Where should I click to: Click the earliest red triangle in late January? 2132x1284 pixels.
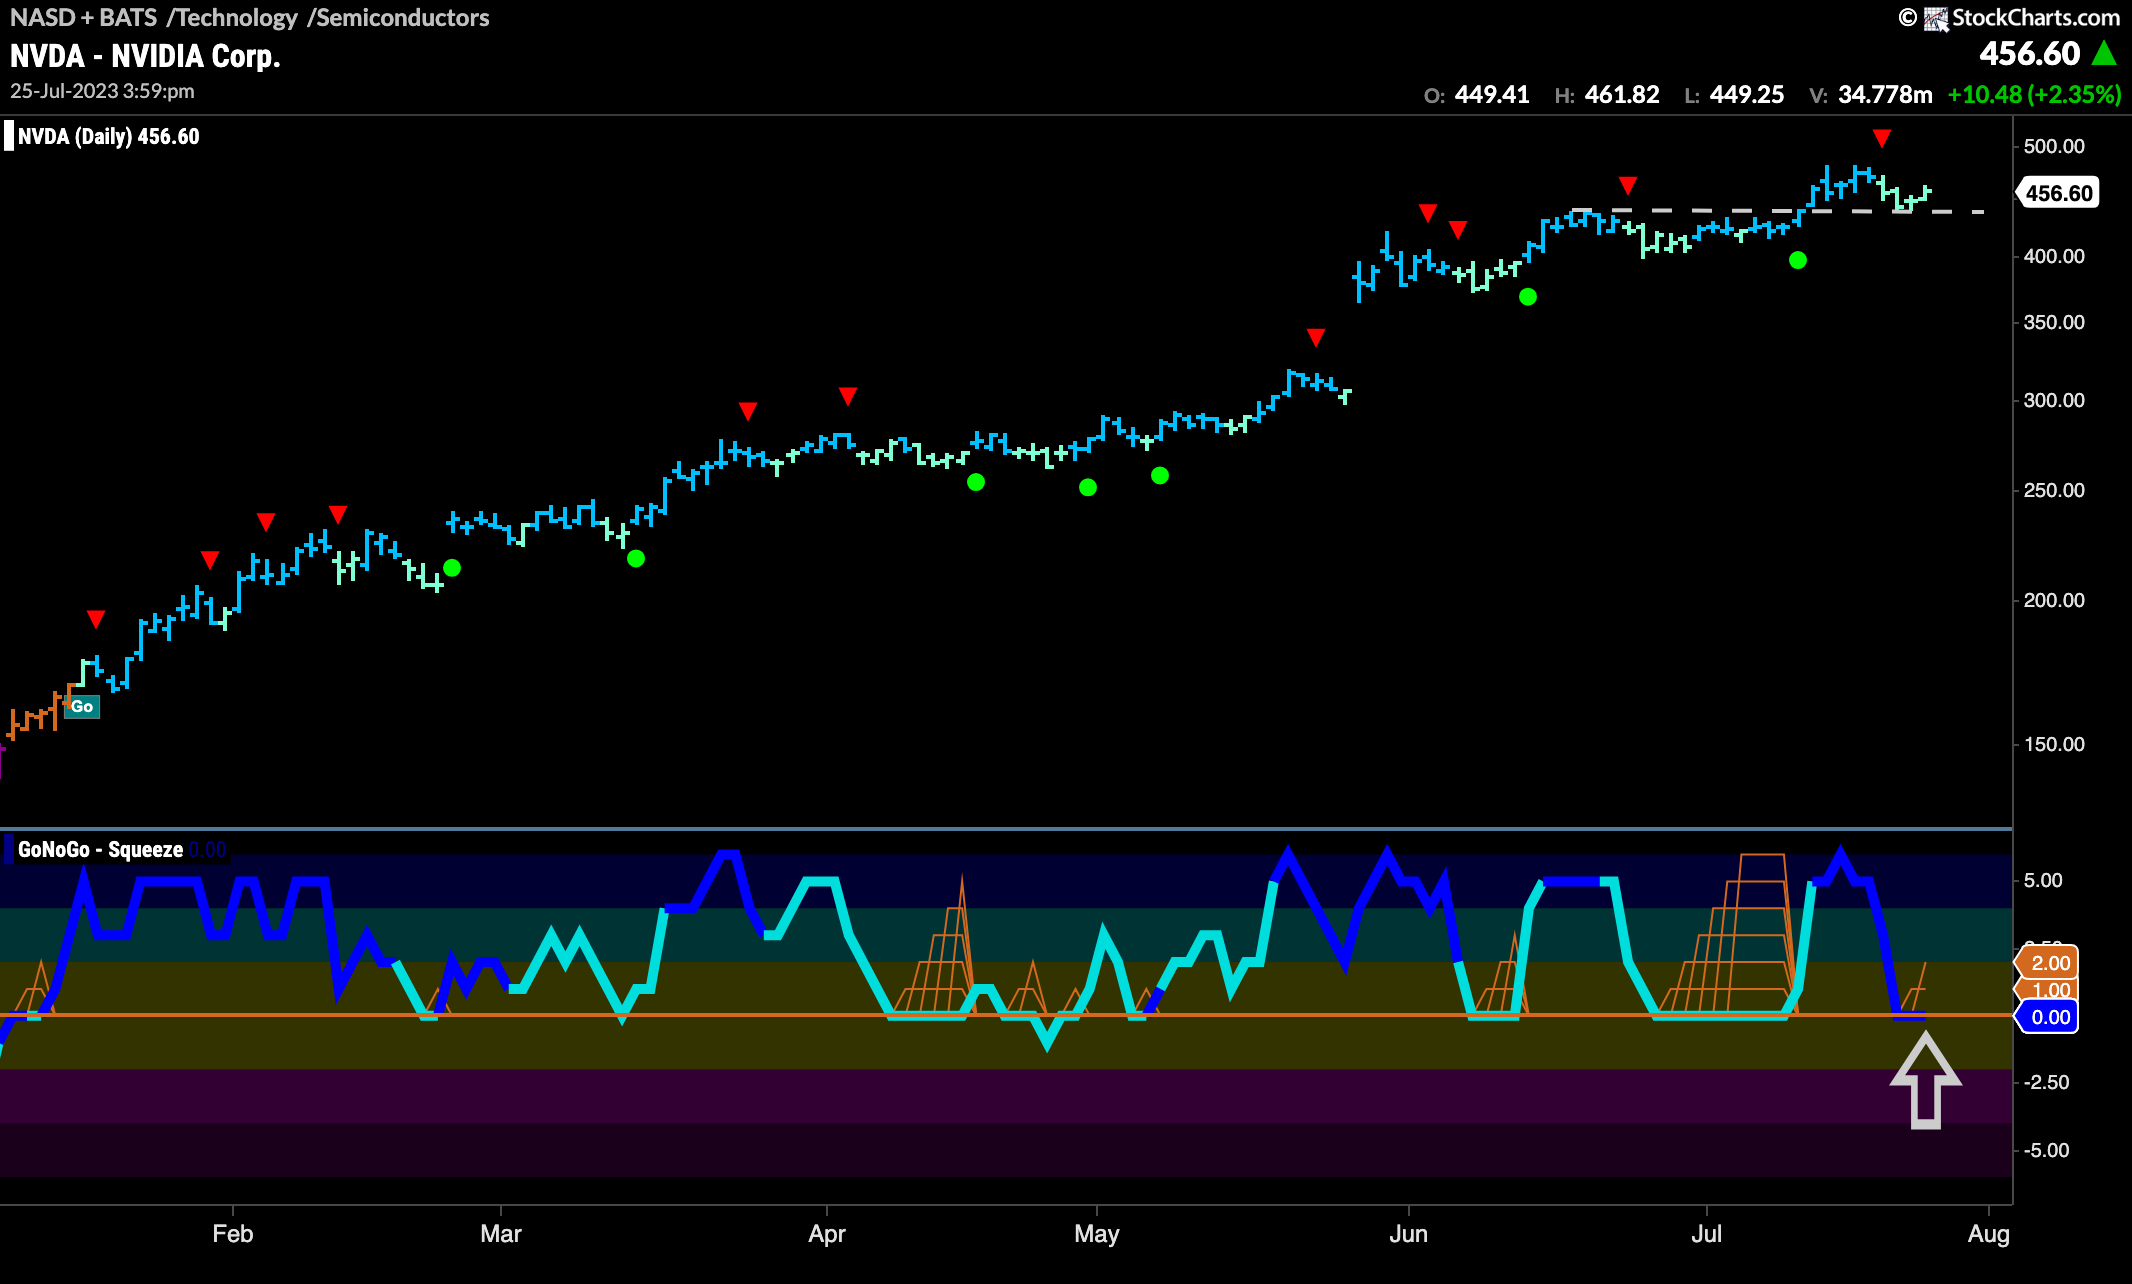pos(96,619)
